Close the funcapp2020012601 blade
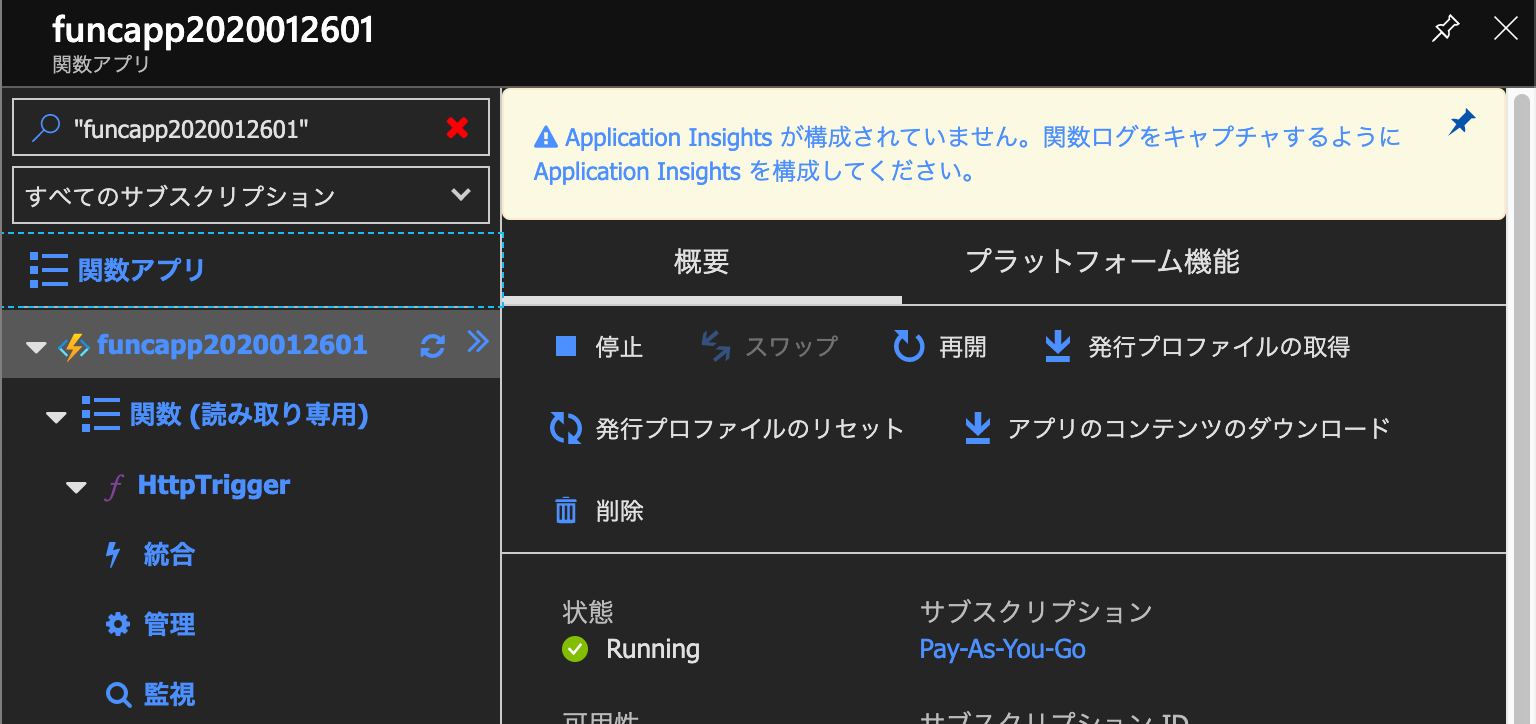This screenshot has height=724, width=1536. (1505, 29)
